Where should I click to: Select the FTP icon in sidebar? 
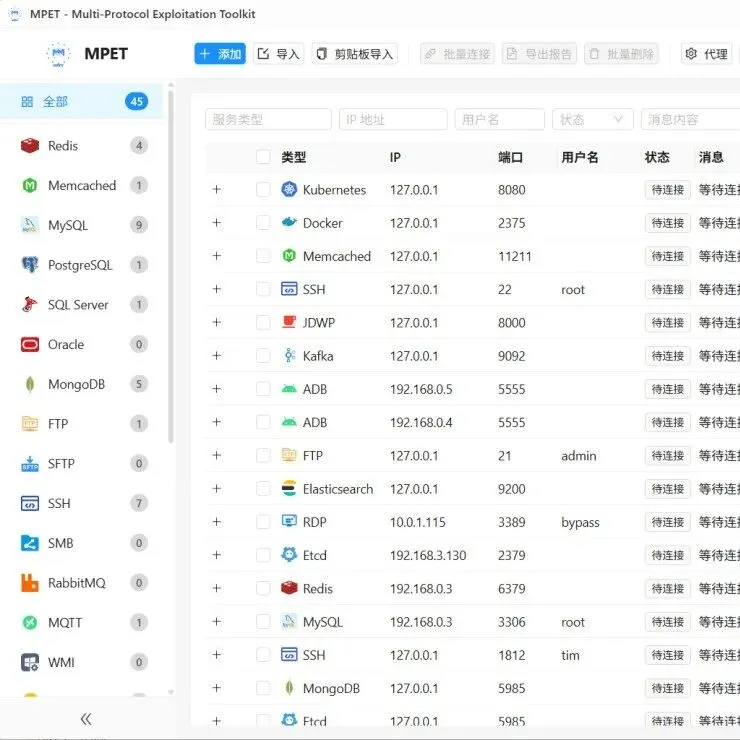[x=30, y=424]
